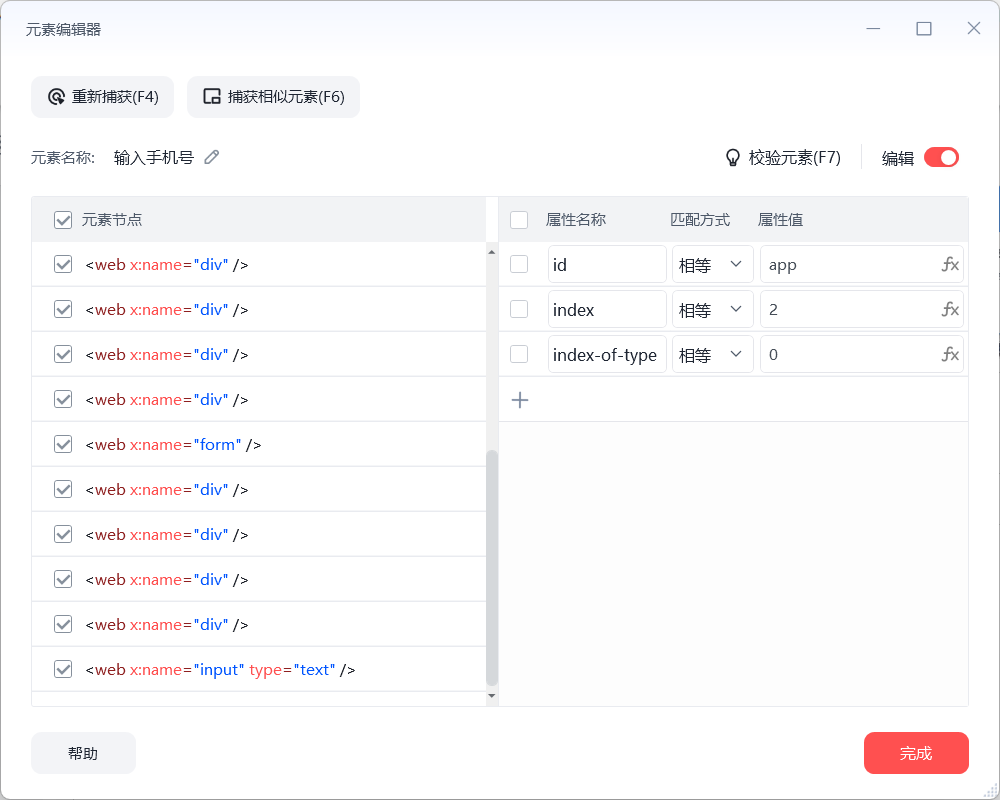Image resolution: width=1000 pixels, height=800 pixels.
Task: Open the 相等 match dropdown for index
Action: (x=713, y=309)
